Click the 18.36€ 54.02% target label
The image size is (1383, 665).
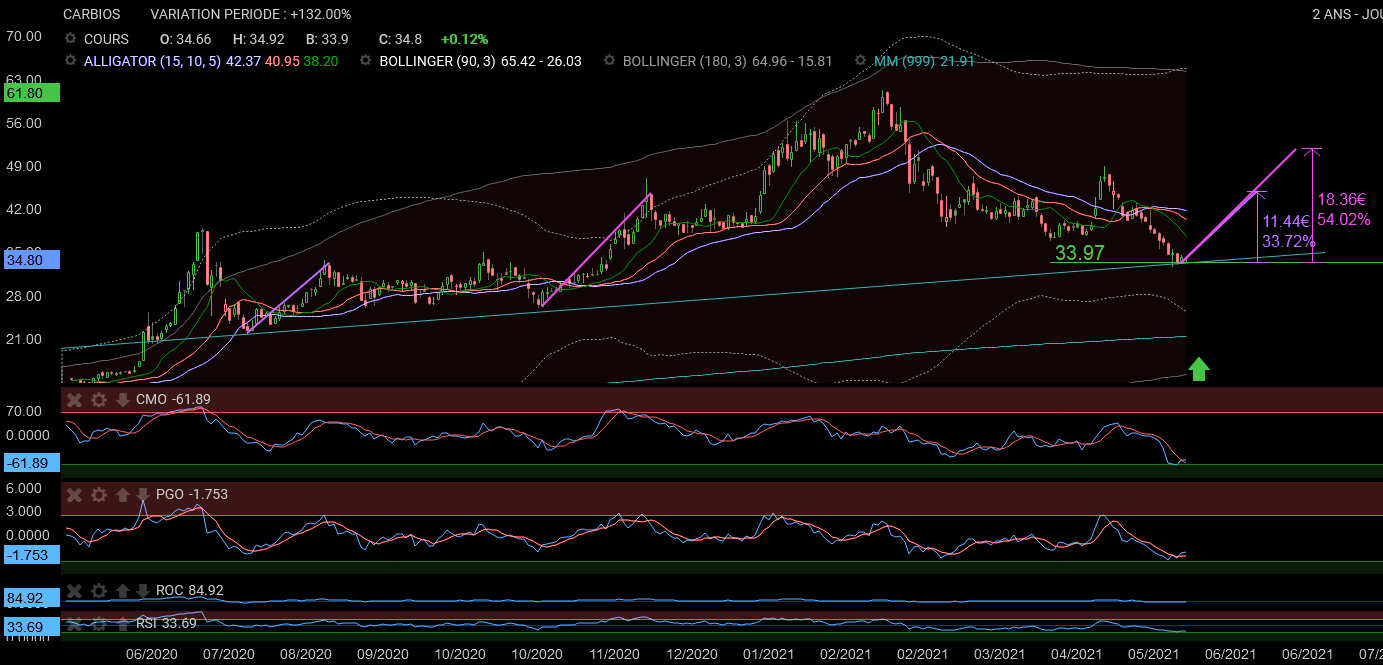tap(1343, 209)
